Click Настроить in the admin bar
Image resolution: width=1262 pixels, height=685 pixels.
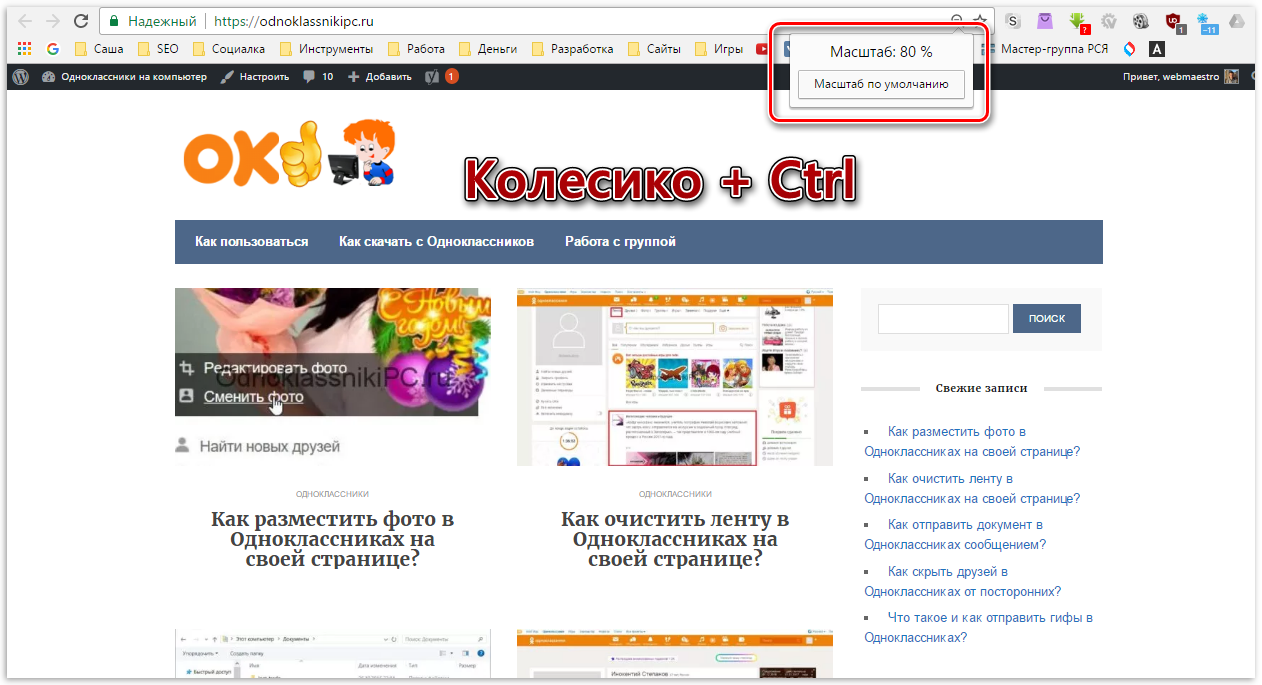click(x=254, y=76)
